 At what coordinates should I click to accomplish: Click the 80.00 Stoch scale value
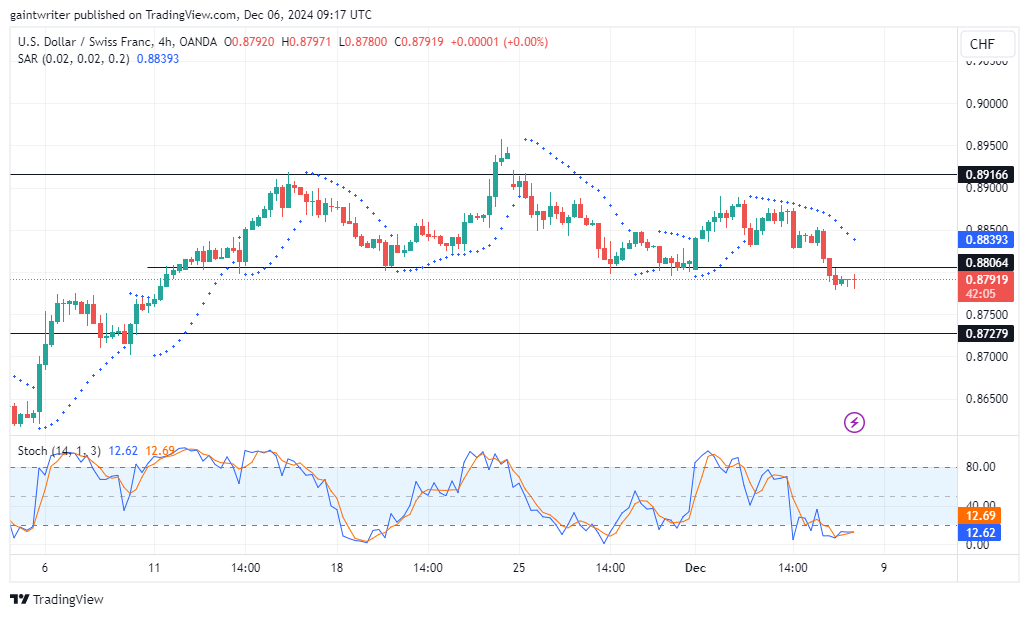click(x=980, y=467)
